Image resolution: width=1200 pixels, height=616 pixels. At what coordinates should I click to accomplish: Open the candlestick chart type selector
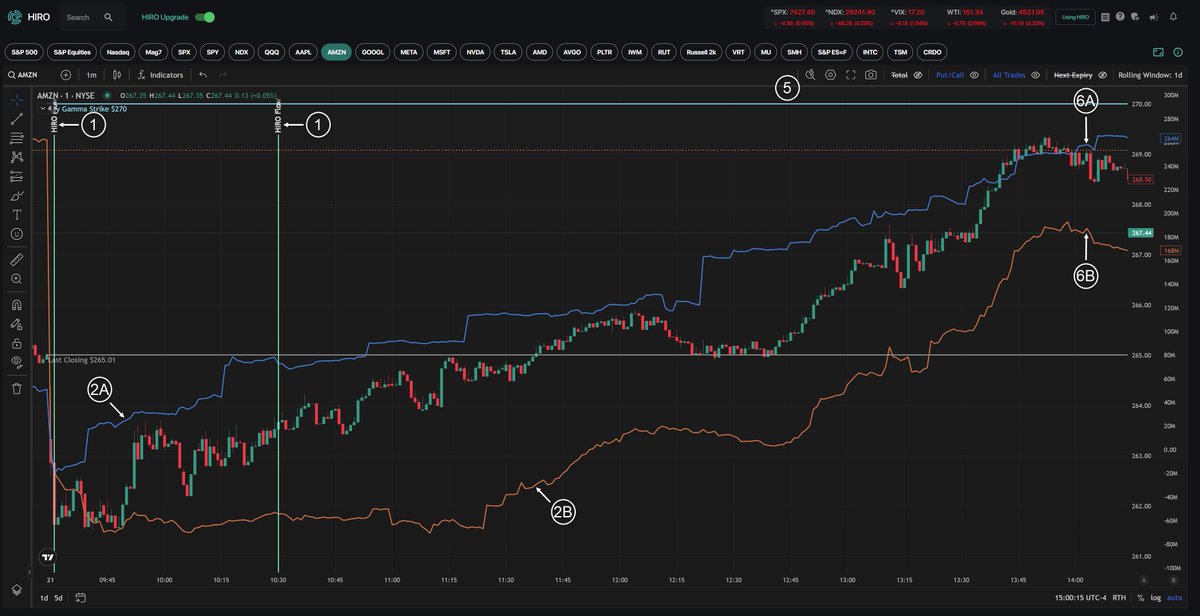pos(117,75)
